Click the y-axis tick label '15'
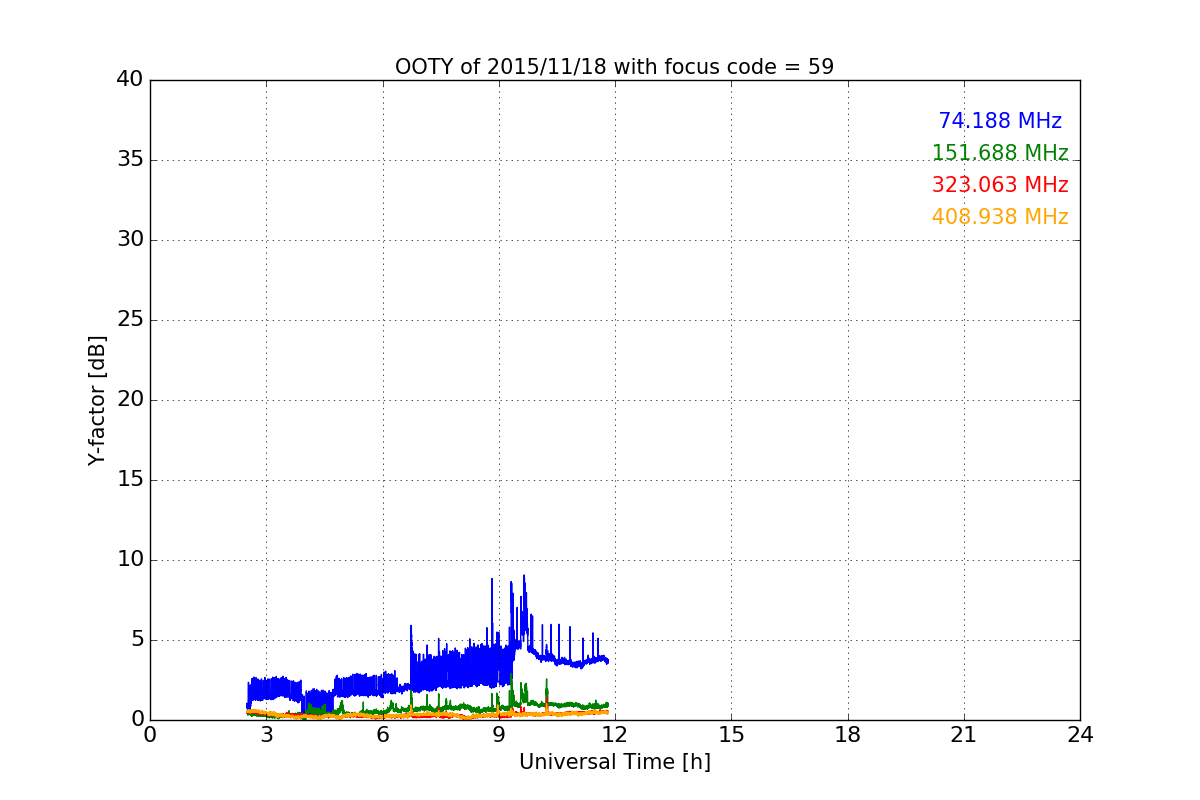The width and height of the screenshot is (1200, 800). tap(130, 480)
